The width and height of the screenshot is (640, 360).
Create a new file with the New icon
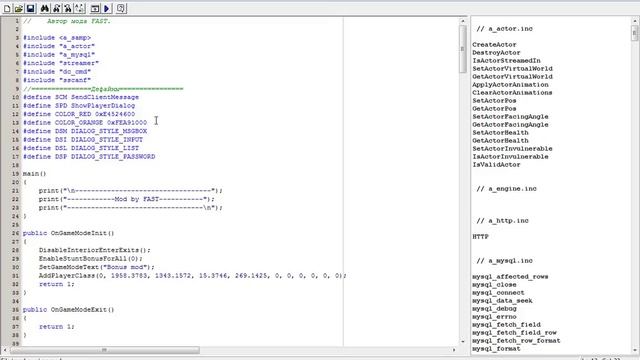coord(7,8)
